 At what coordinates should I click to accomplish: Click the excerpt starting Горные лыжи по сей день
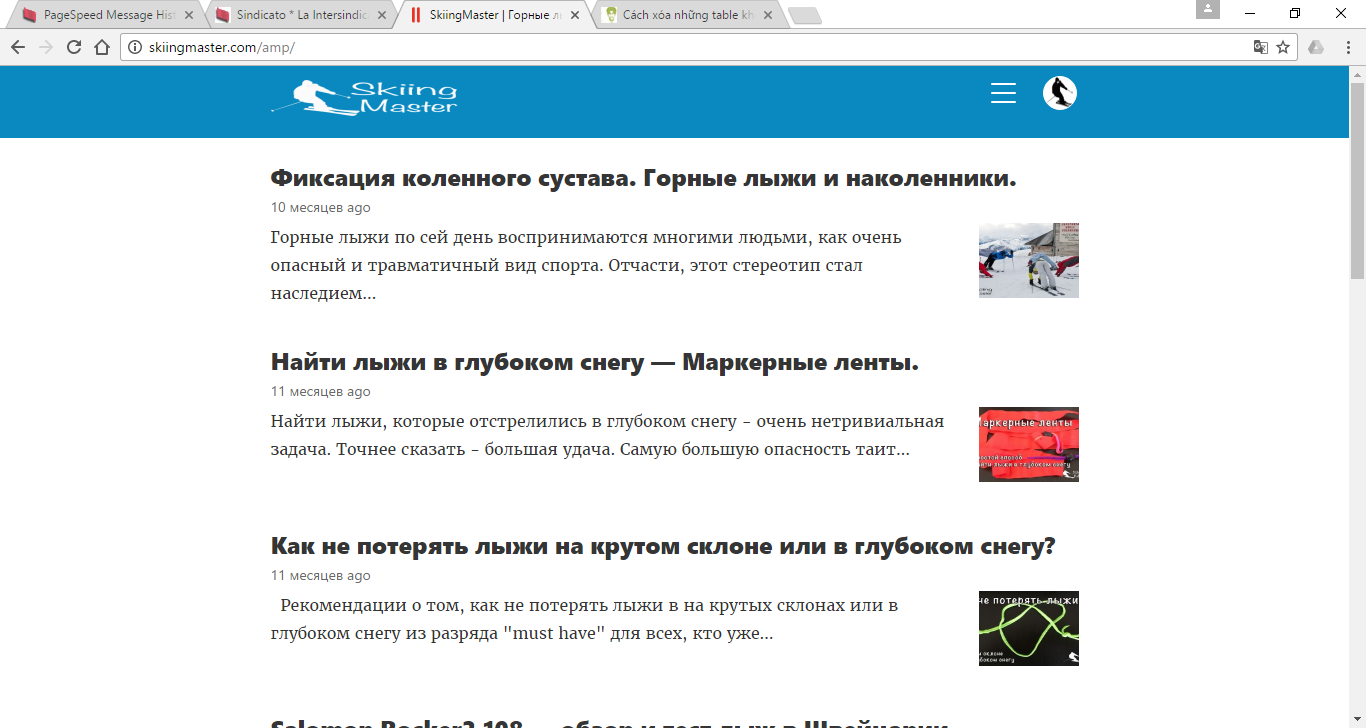click(x=586, y=266)
